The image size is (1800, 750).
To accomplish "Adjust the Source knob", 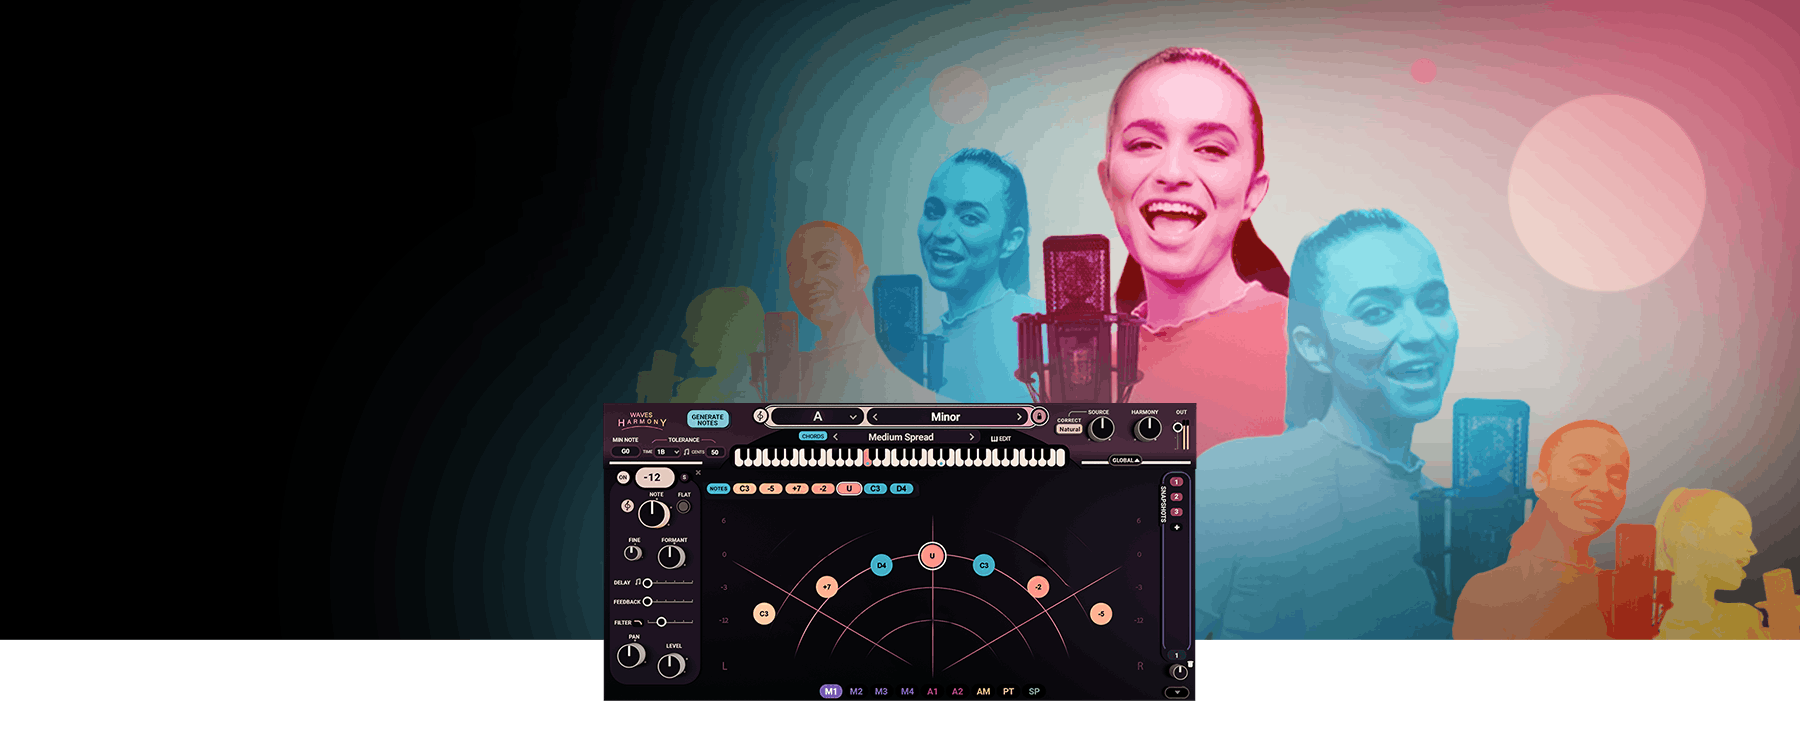I will coord(1102,428).
